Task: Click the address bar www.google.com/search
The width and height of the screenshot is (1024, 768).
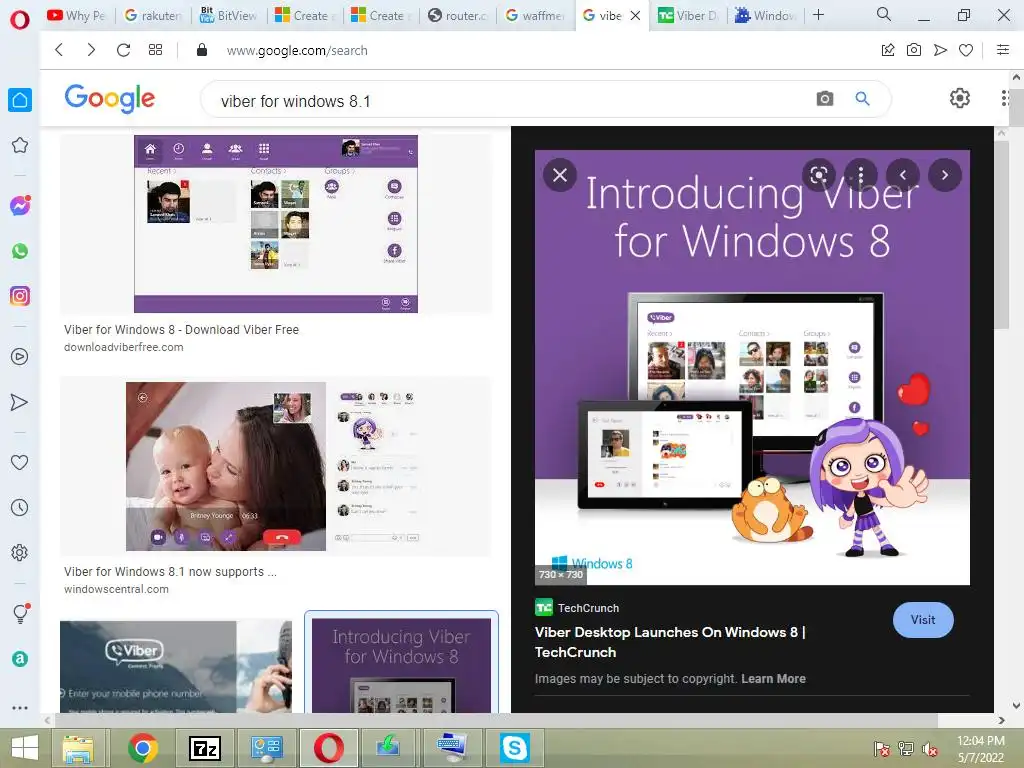Action: point(297,50)
